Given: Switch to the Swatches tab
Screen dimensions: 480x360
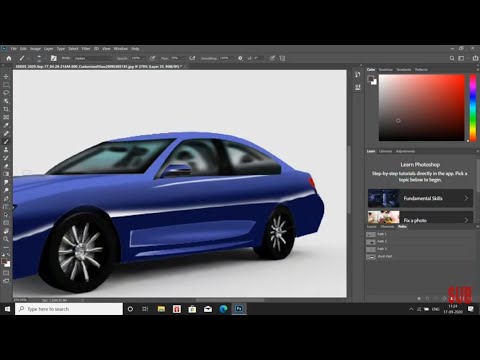Looking at the screenshot, I should [386, 70].
